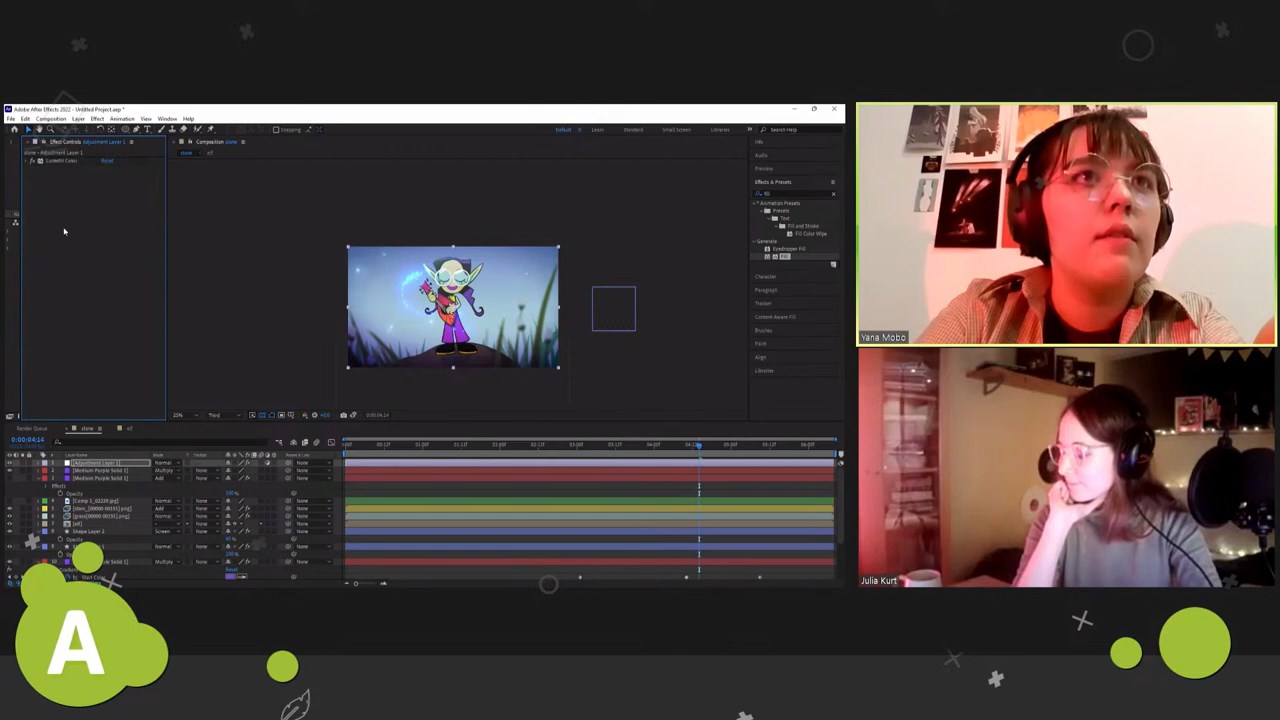1280x720 pixels.
Task: Expand layer 4 Comp 1 jpg
Action: 37,501
